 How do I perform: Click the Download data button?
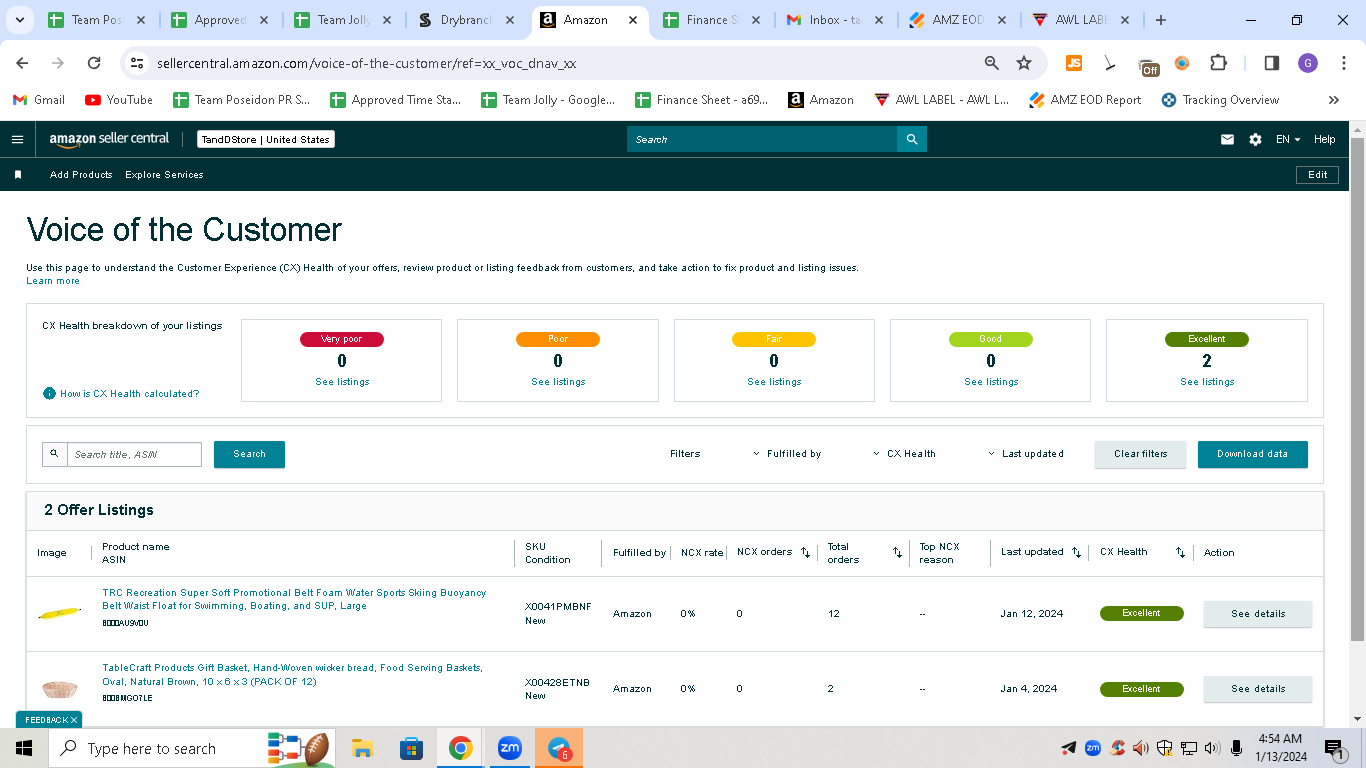coord(1252,454)
